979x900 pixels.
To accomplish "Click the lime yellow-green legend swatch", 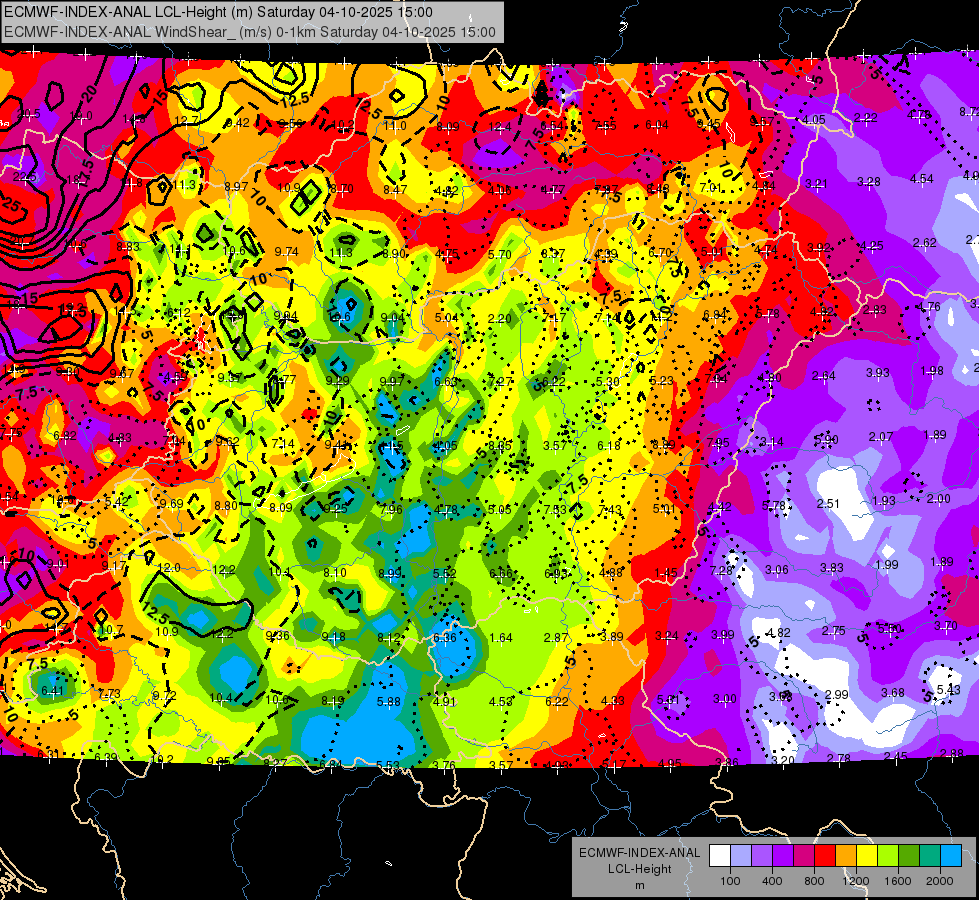I will [887, 856].
